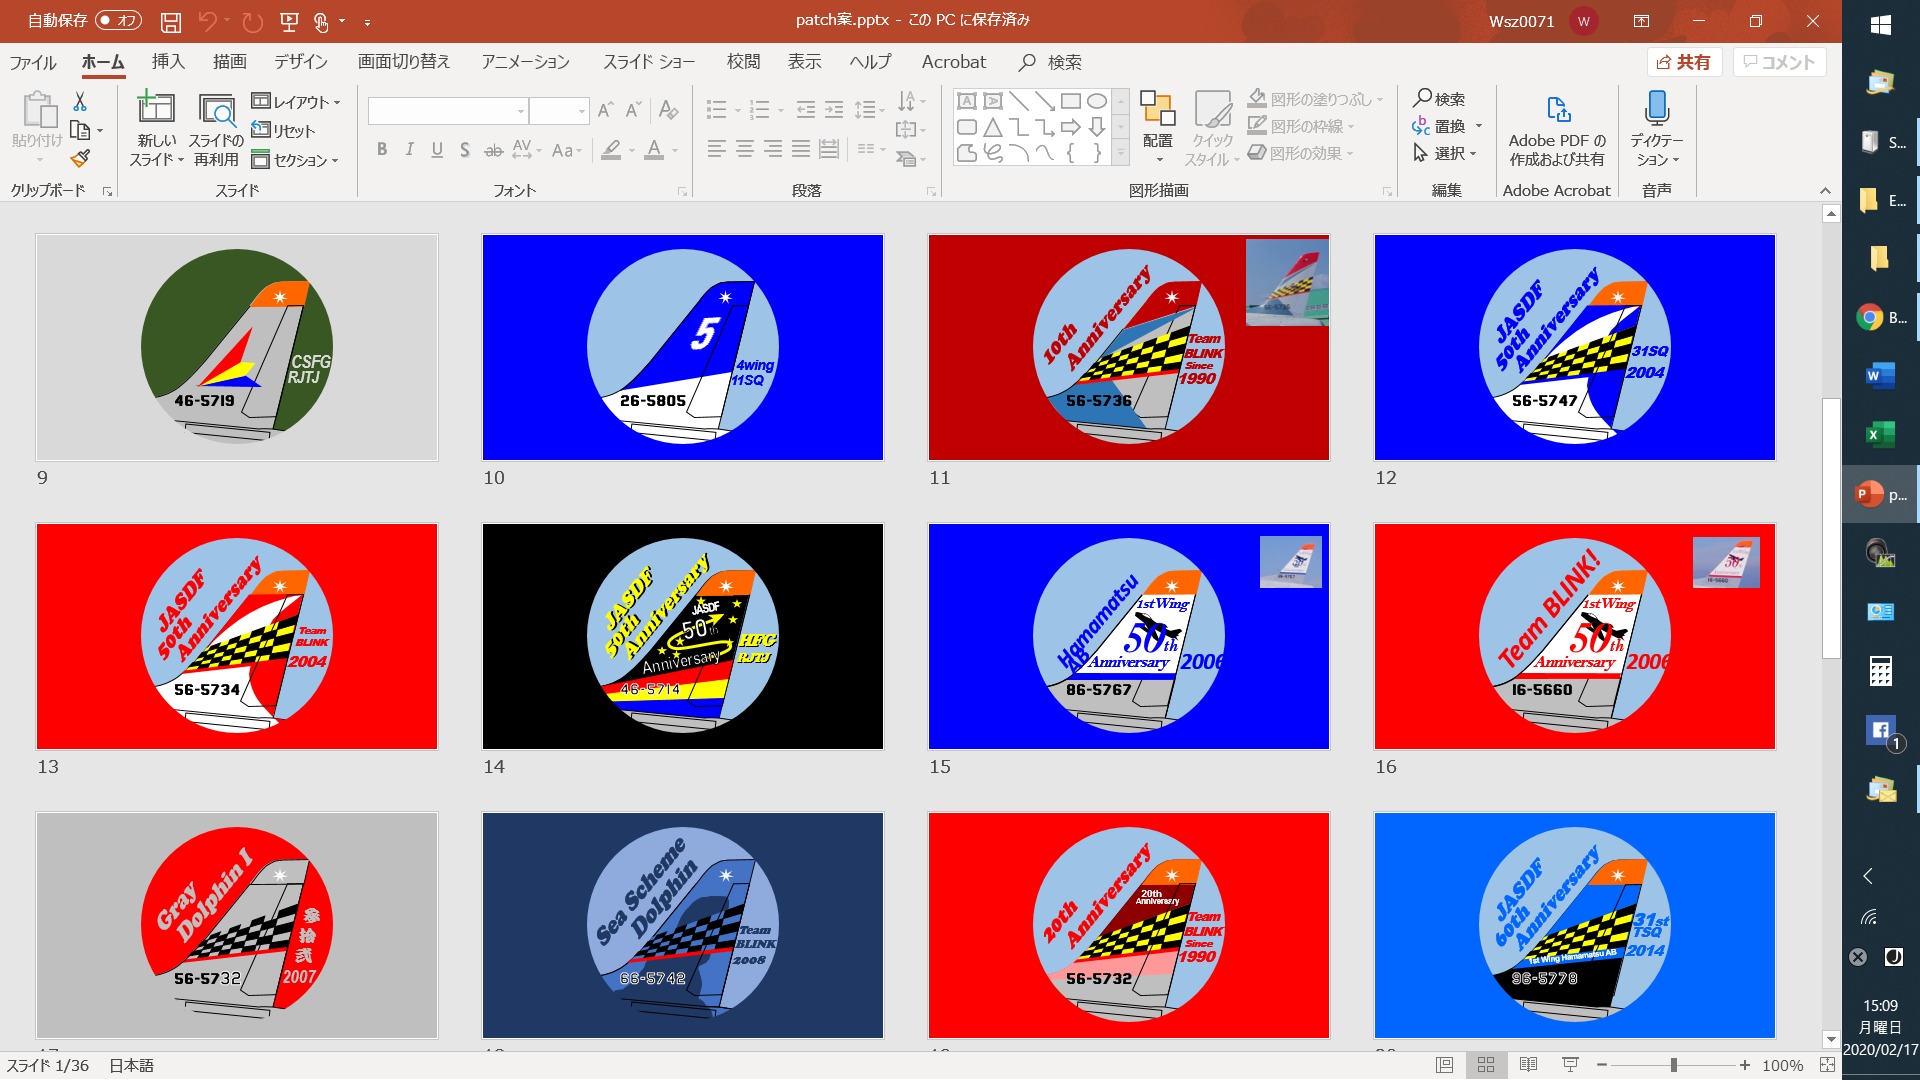Image resolution: width=1920 pixels, height=1080 pixels.
Task: Open the font color A swatch
Action: click(x=654, y=150)
